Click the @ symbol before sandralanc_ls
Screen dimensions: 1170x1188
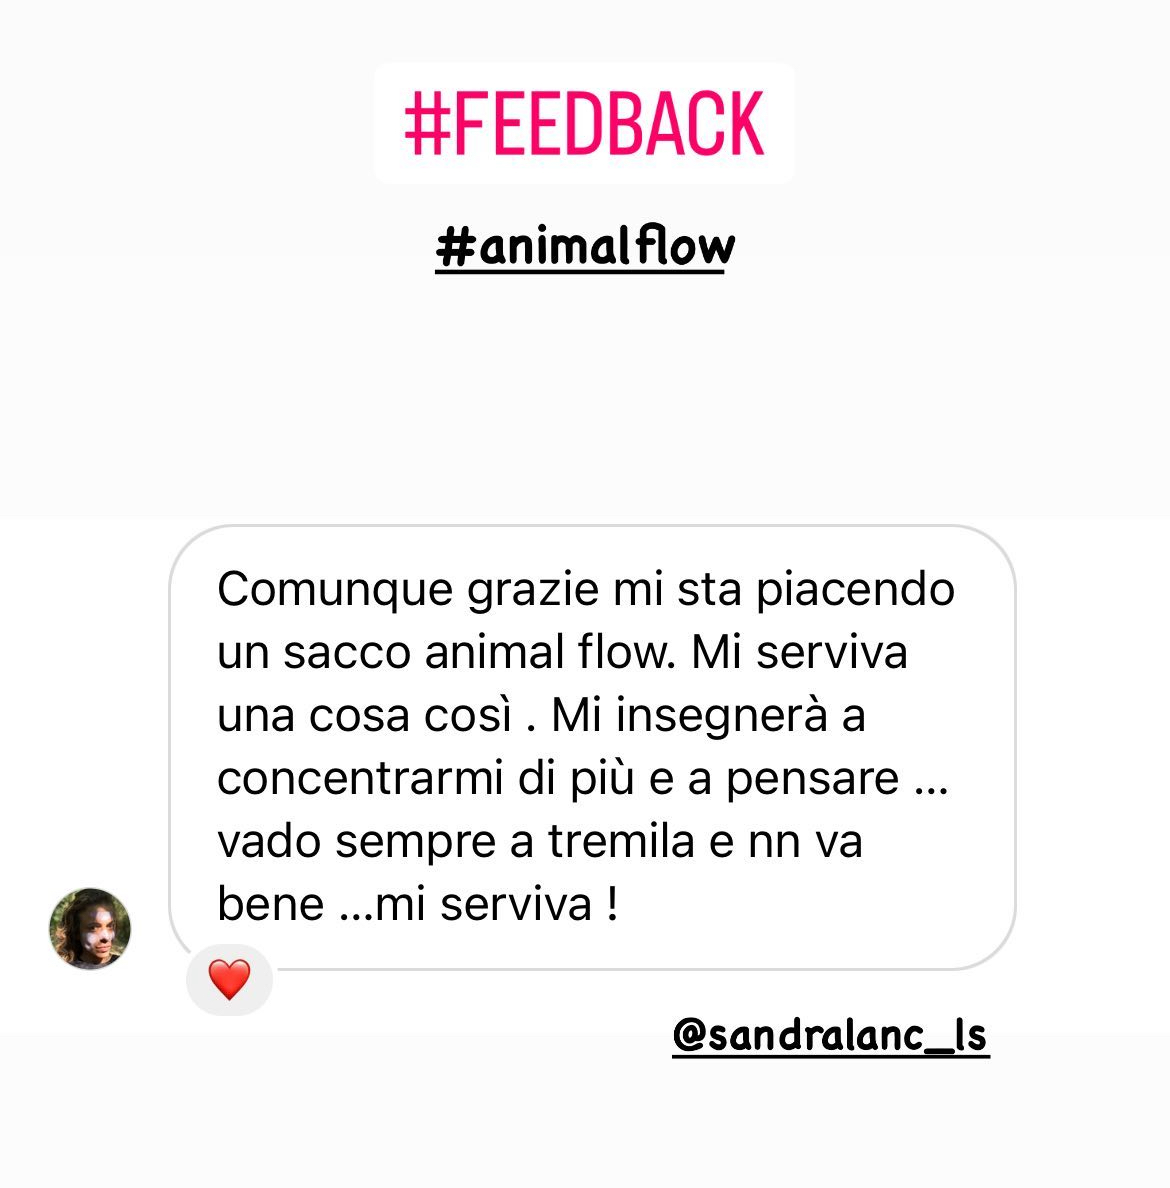click(x=690, y=1036)
